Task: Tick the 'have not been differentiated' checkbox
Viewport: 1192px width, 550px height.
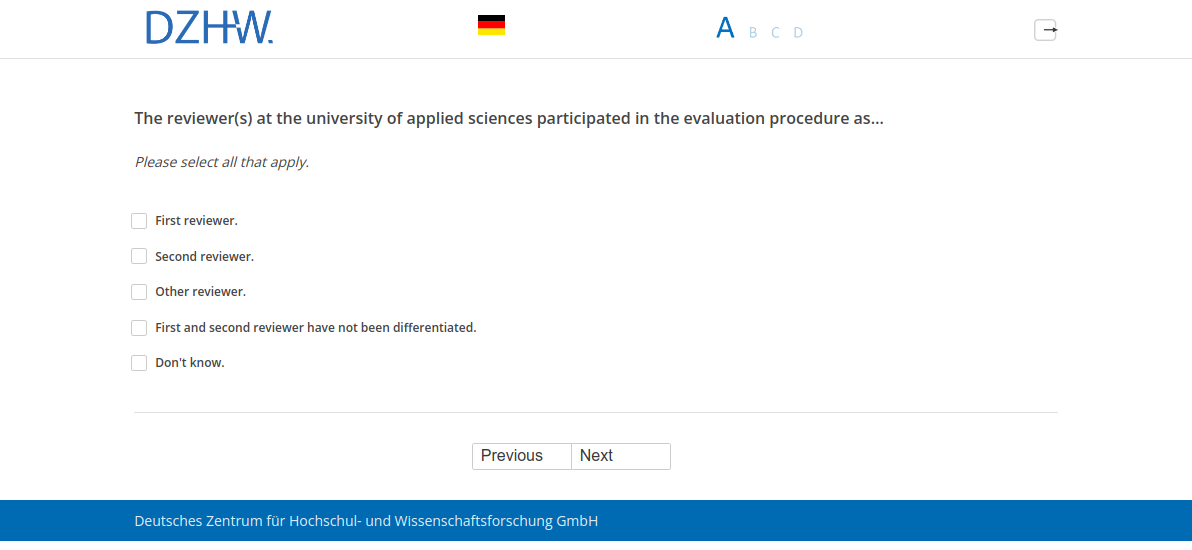Action: point(139,328)
